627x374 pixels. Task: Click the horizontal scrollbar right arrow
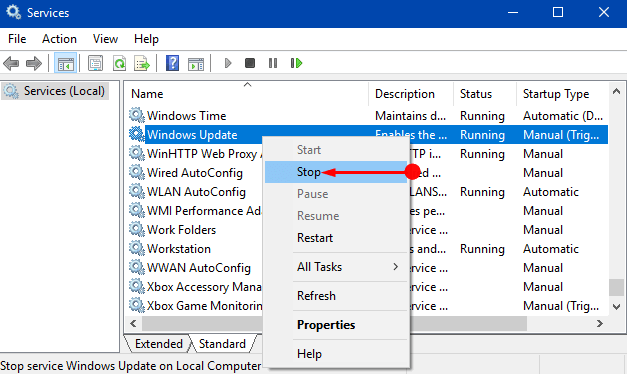pos(599,323)
